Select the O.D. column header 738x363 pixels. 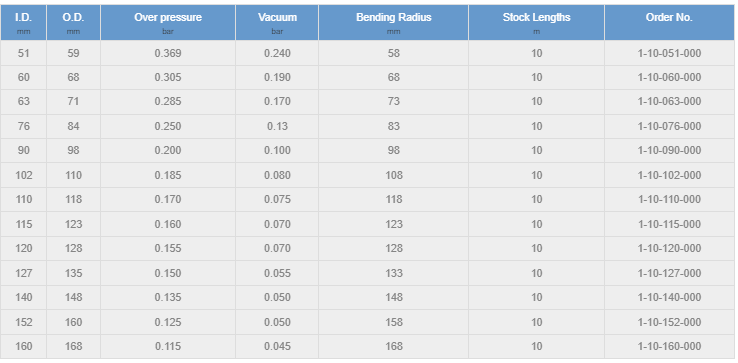coord(73,23)
